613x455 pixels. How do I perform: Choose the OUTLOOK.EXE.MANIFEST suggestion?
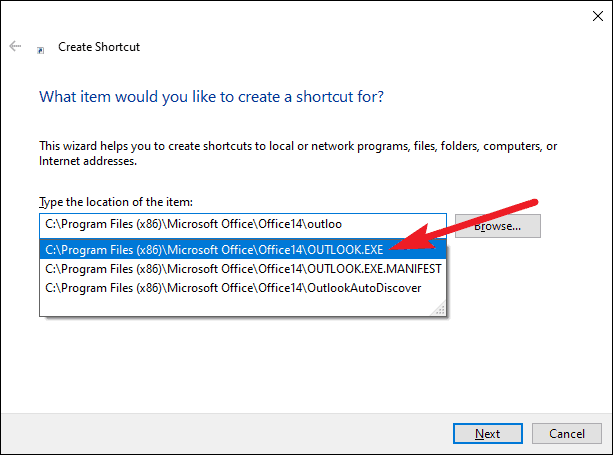242,269
